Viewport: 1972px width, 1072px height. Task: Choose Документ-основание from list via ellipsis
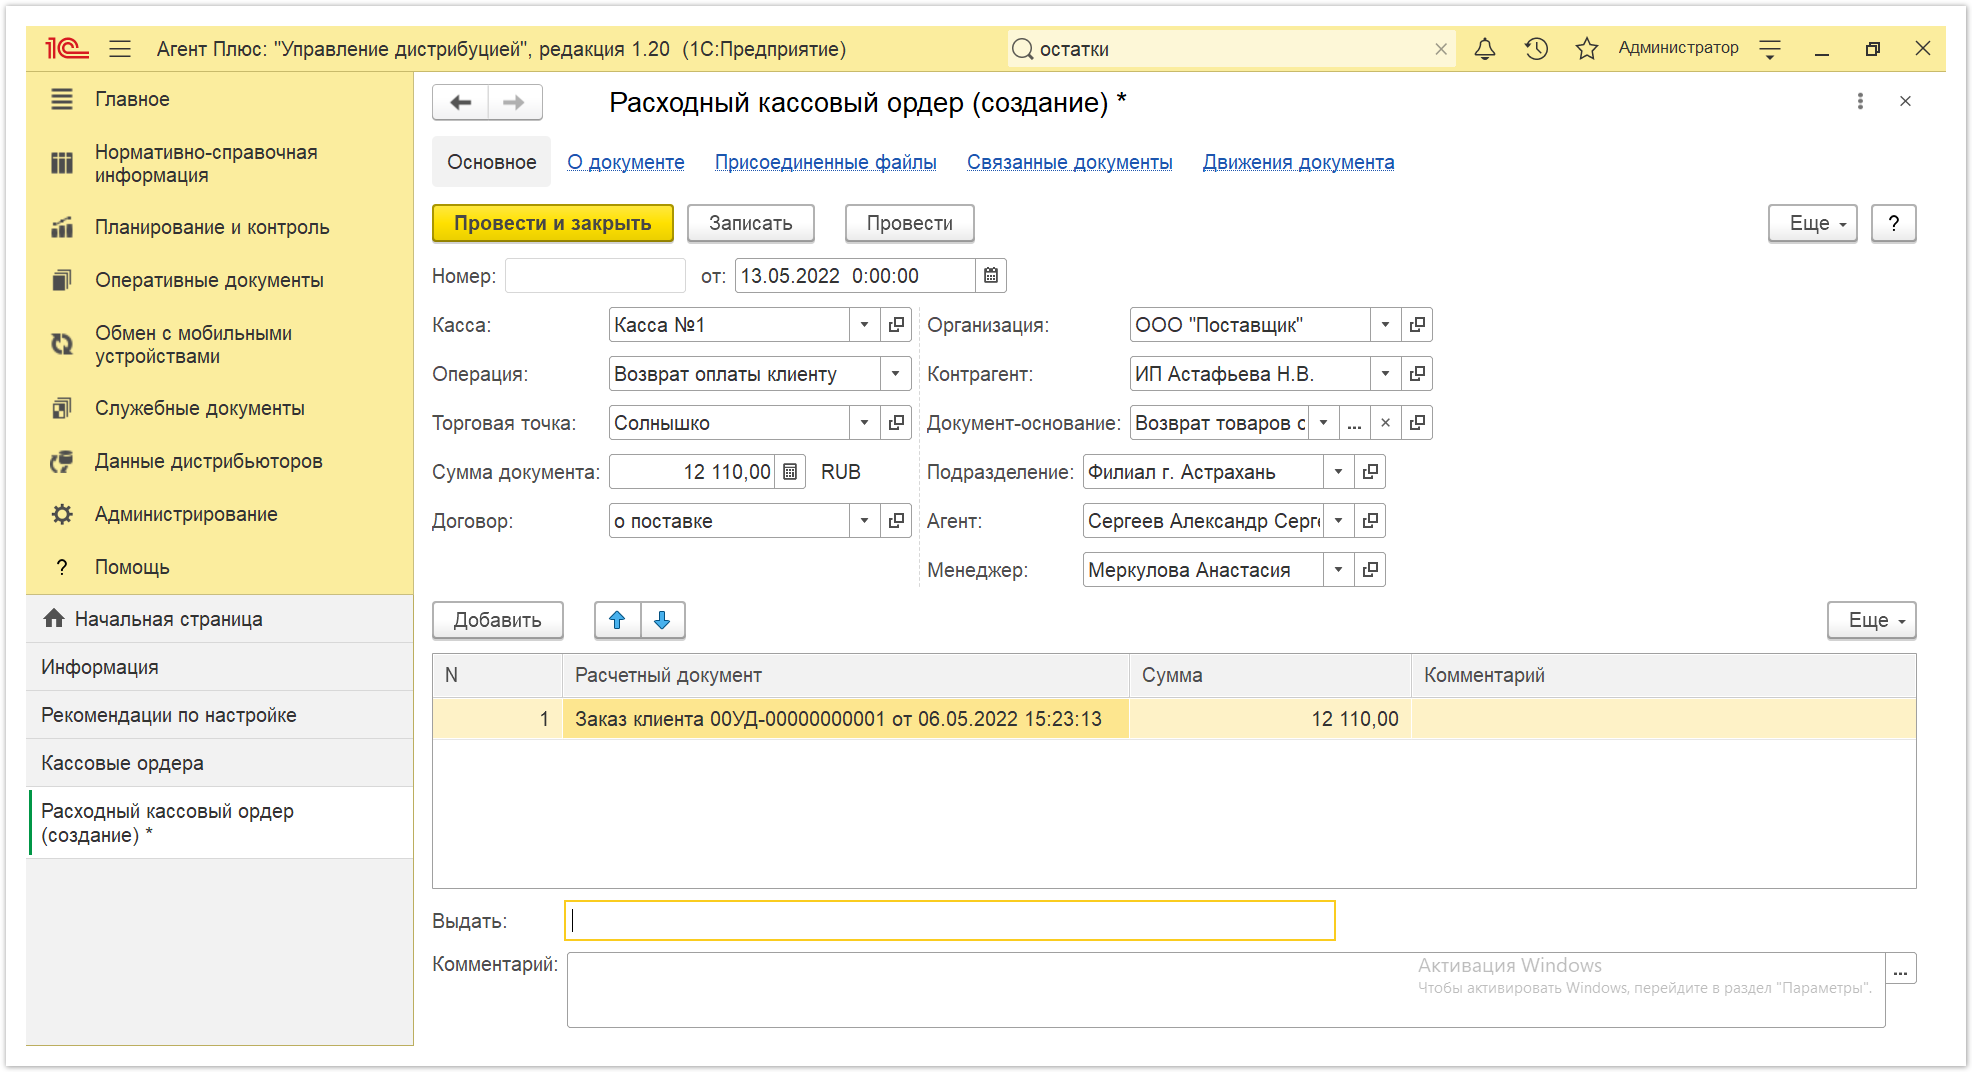[x=1354, y=423]
